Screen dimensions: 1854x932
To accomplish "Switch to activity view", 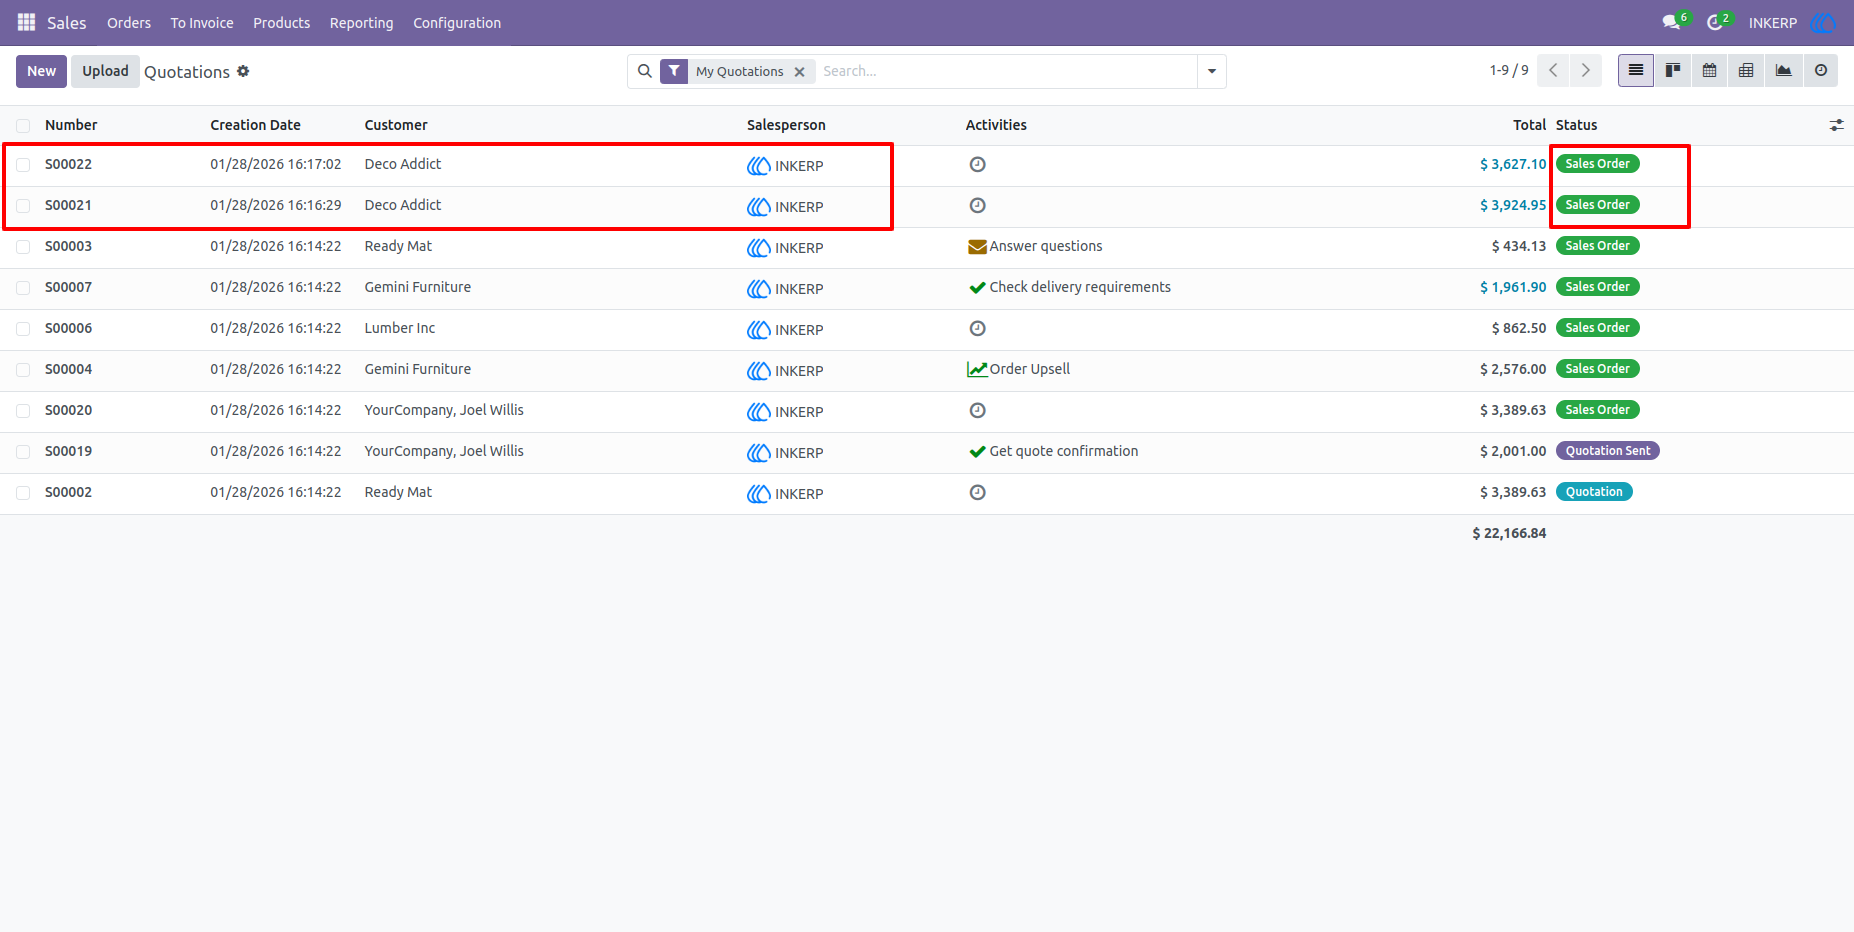I will pos(1821,71).
